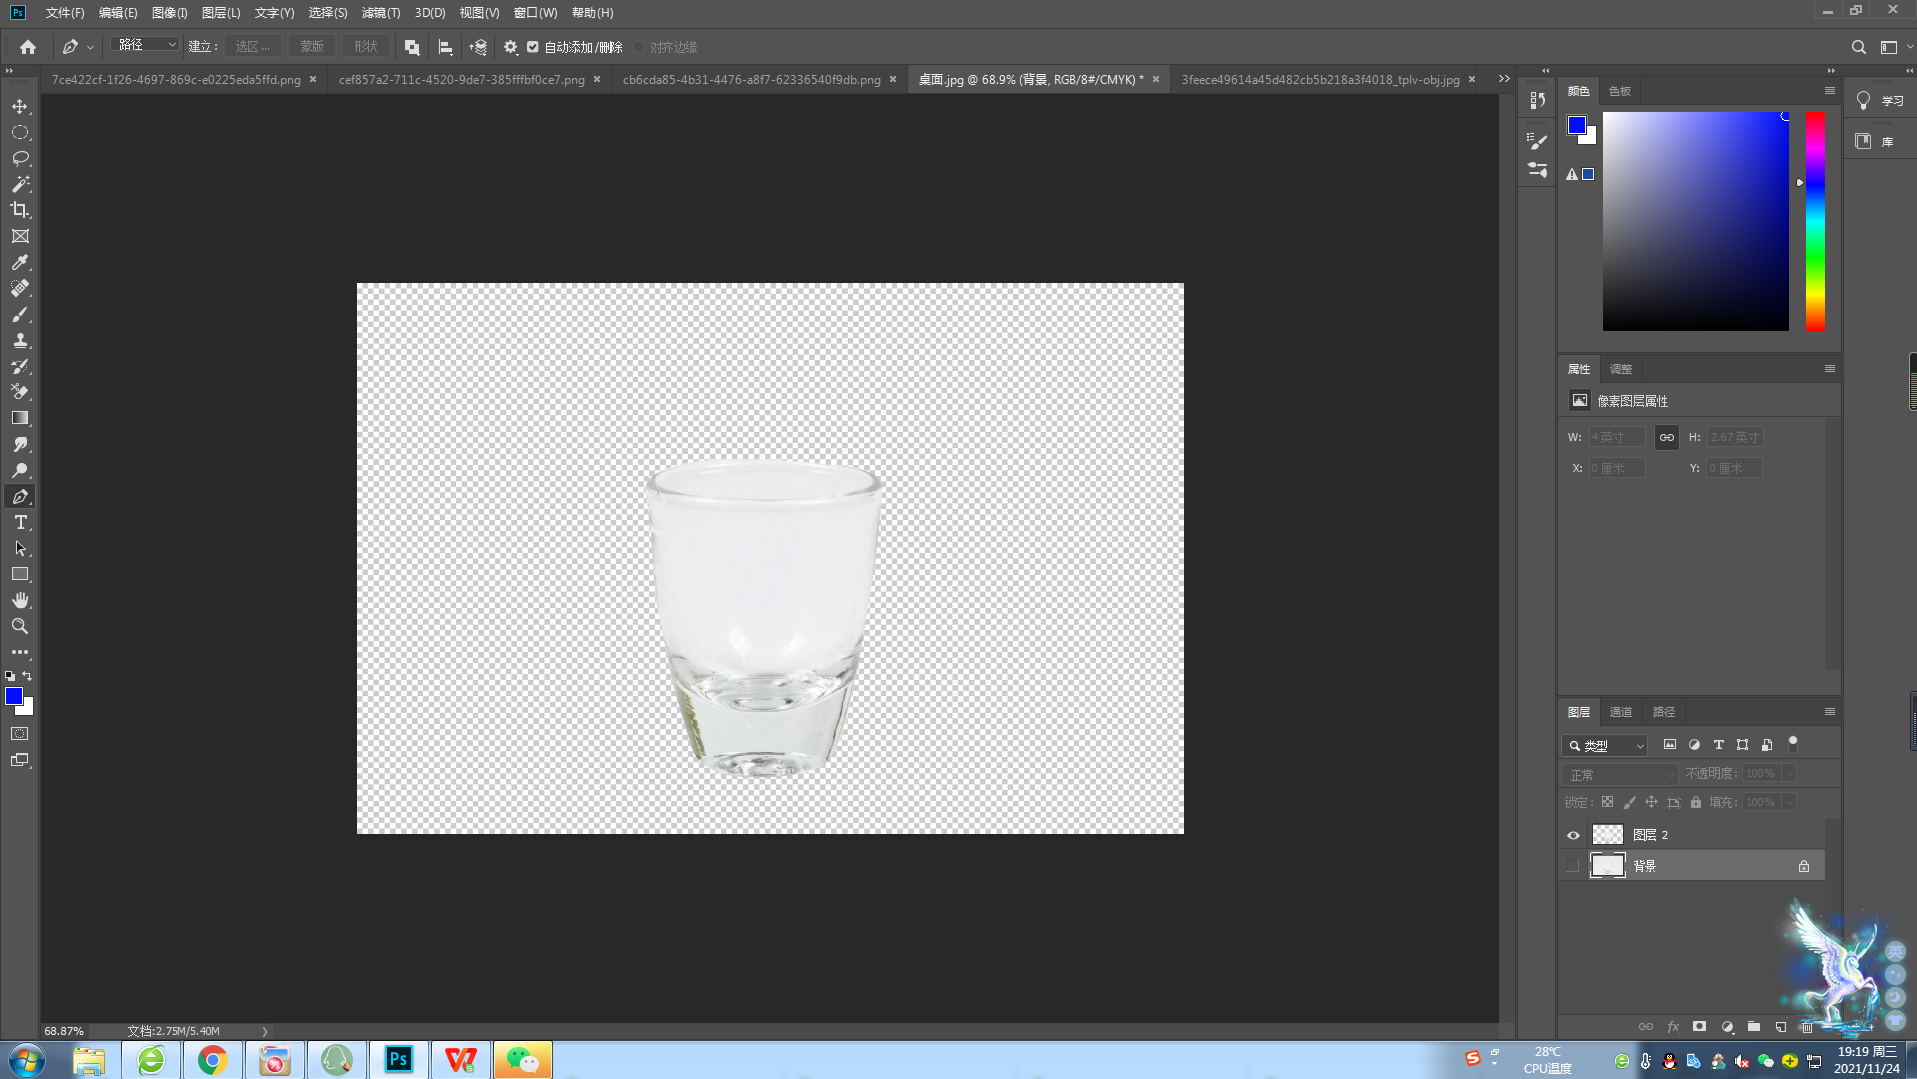Open the 类型 layer filter dropdown
This screenshot has height=1079, width=1917.
point(1605,746)
